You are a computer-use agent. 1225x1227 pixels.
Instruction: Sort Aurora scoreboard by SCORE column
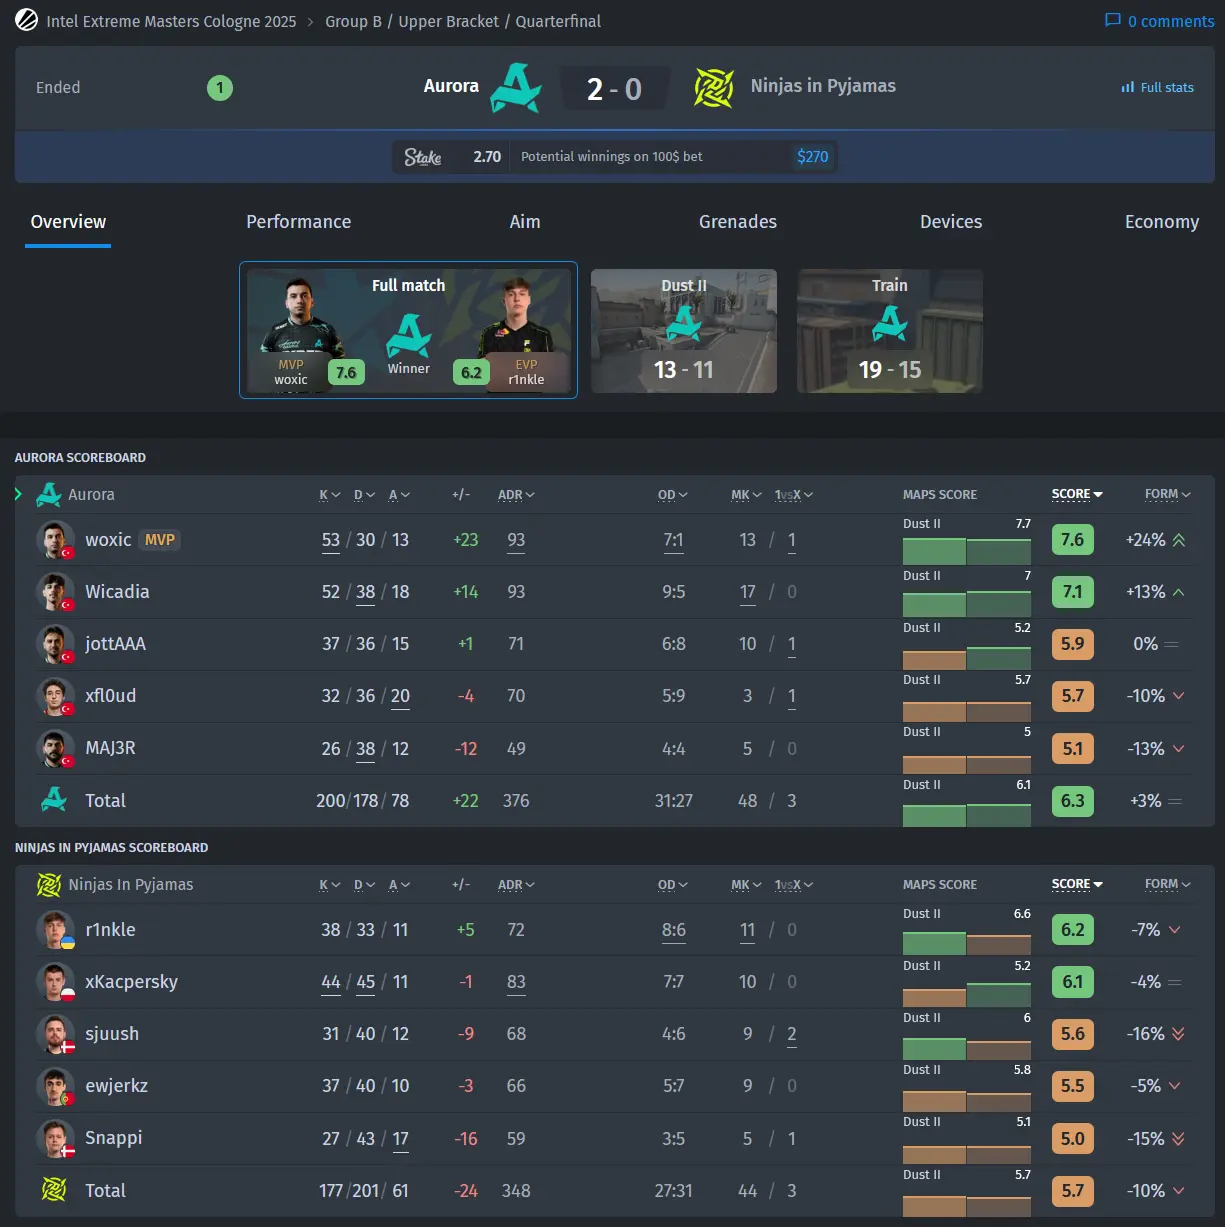coord(1077,494)
